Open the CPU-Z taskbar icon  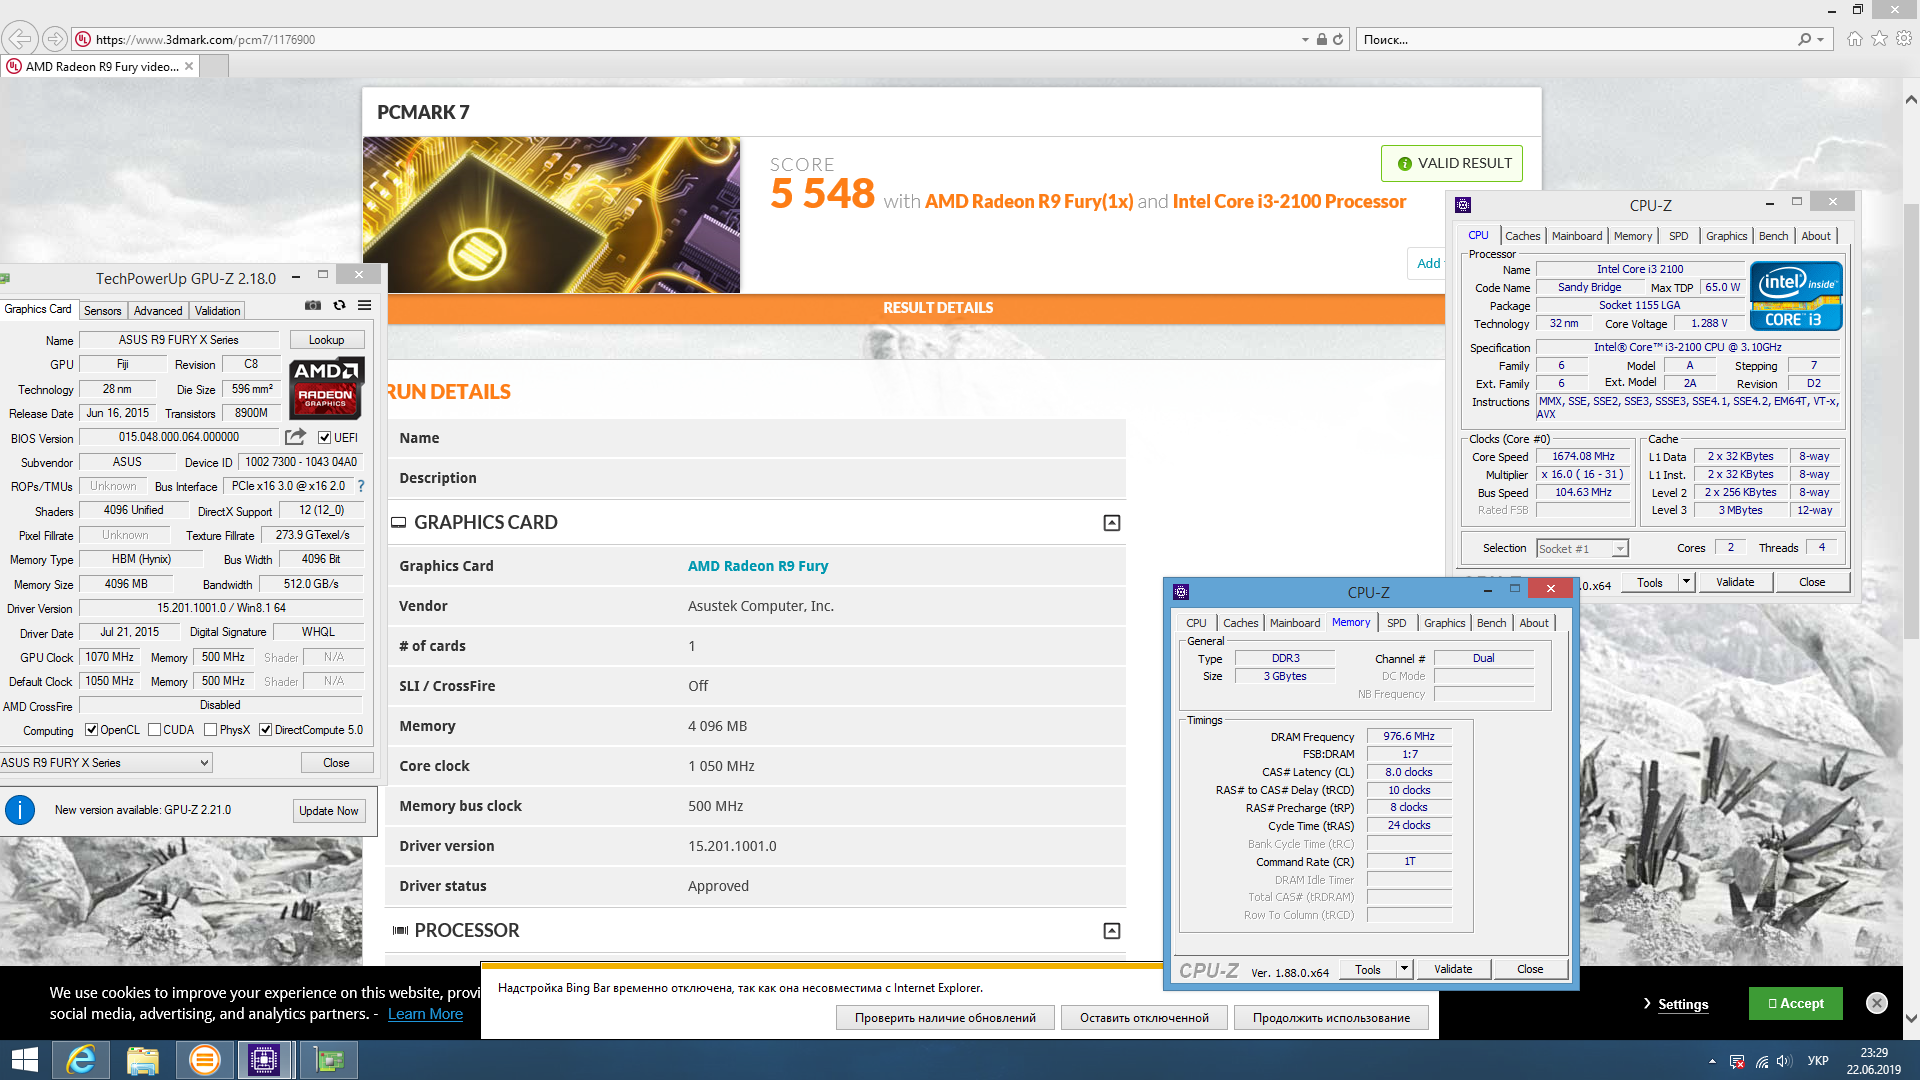[x=264, y=1060]
